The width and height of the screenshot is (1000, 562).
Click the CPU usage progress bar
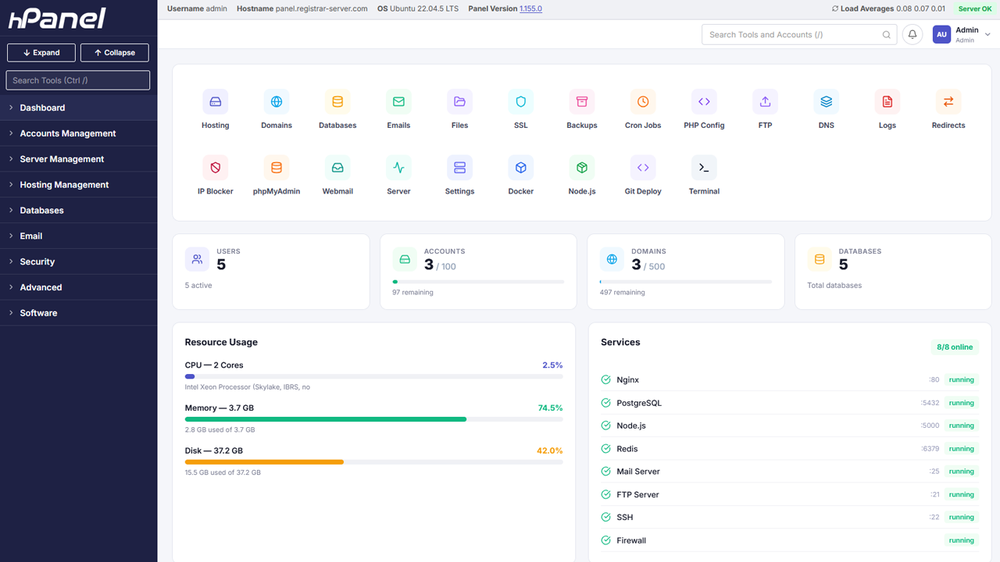pyautogui.click(x=374, y=376)
